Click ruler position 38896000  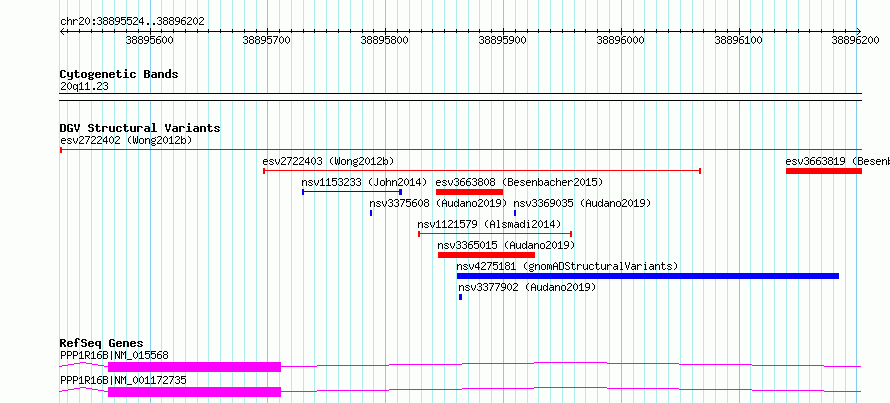coord(621,40)
